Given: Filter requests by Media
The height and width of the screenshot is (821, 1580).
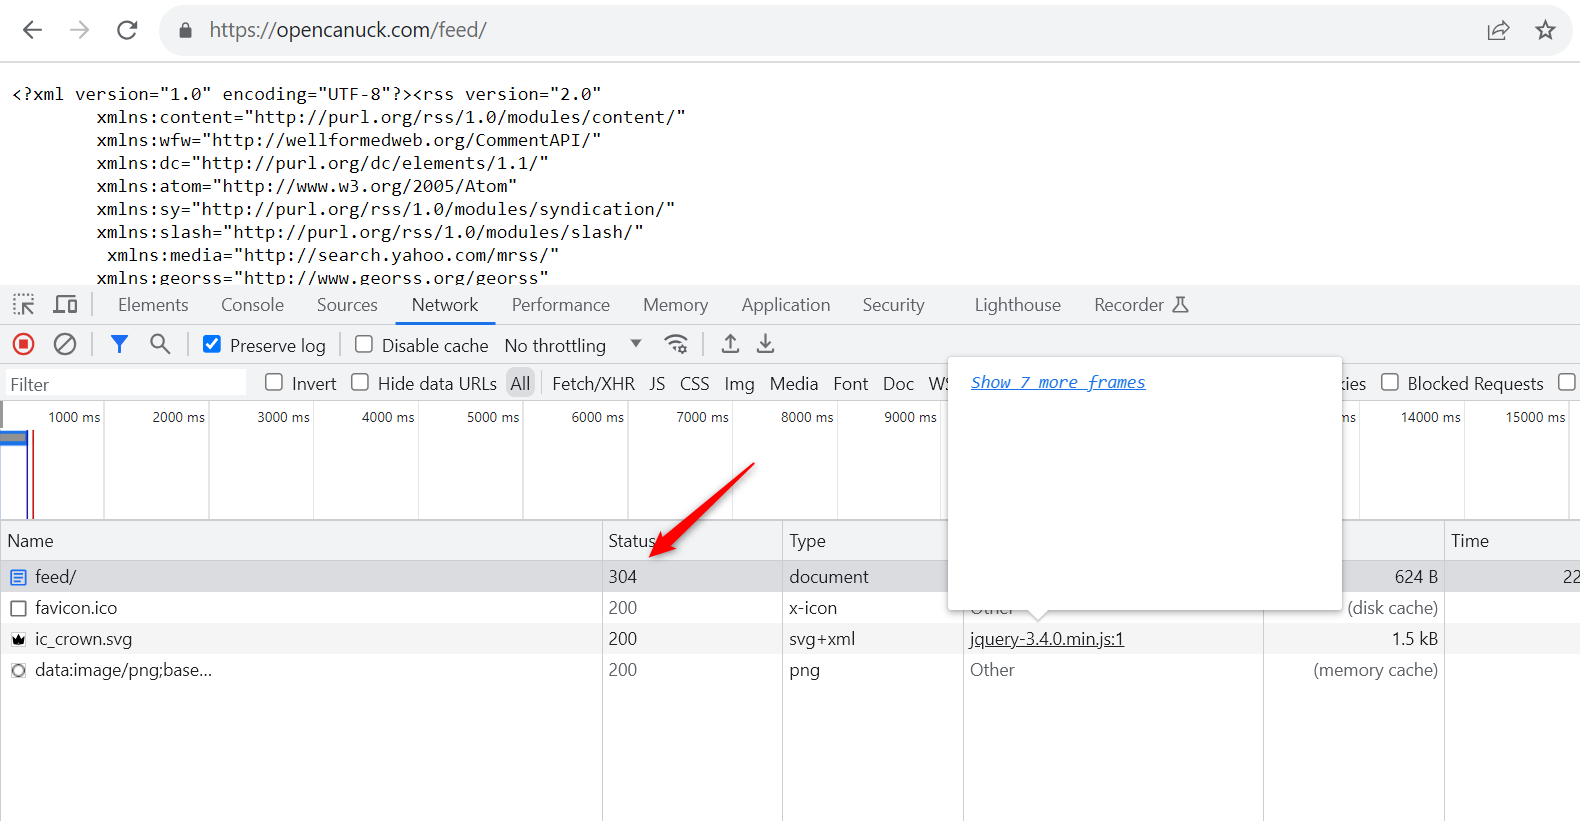Looking at the screenshot, I should [x=794, y=383].
